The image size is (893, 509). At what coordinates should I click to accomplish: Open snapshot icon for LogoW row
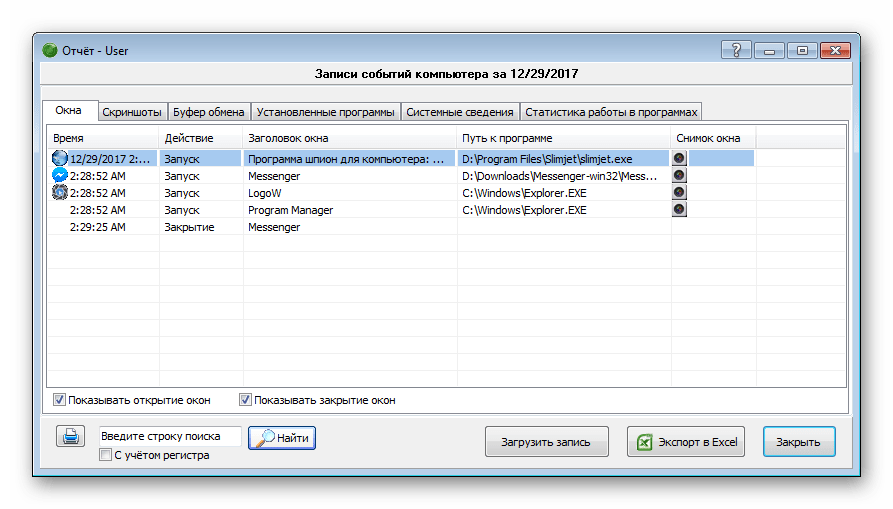click(679, 192)
